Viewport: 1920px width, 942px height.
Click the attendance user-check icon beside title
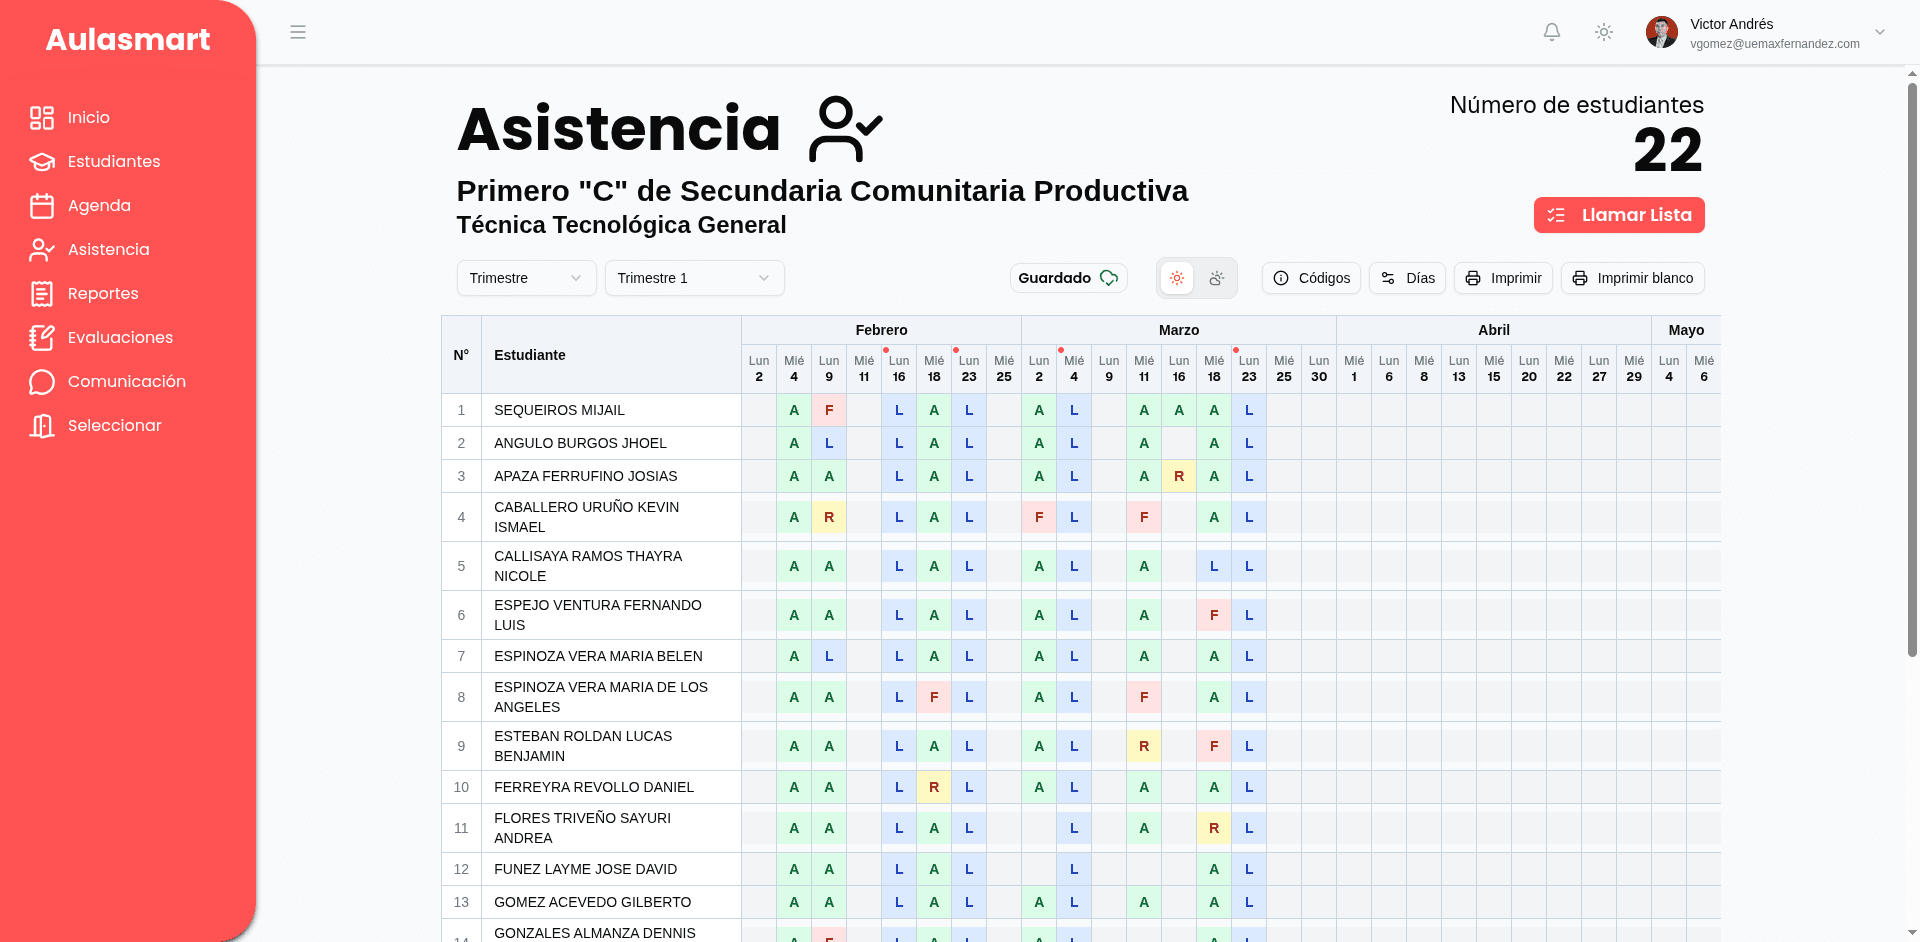pos(845,129)
